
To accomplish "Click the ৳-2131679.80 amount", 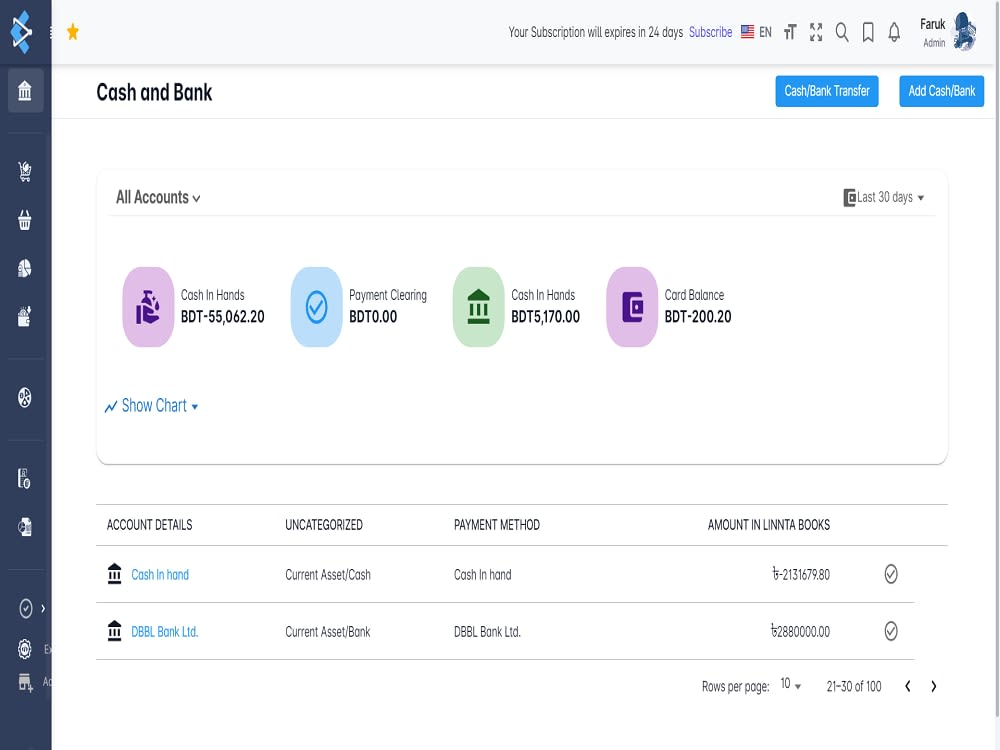I will tap(801, 575).
